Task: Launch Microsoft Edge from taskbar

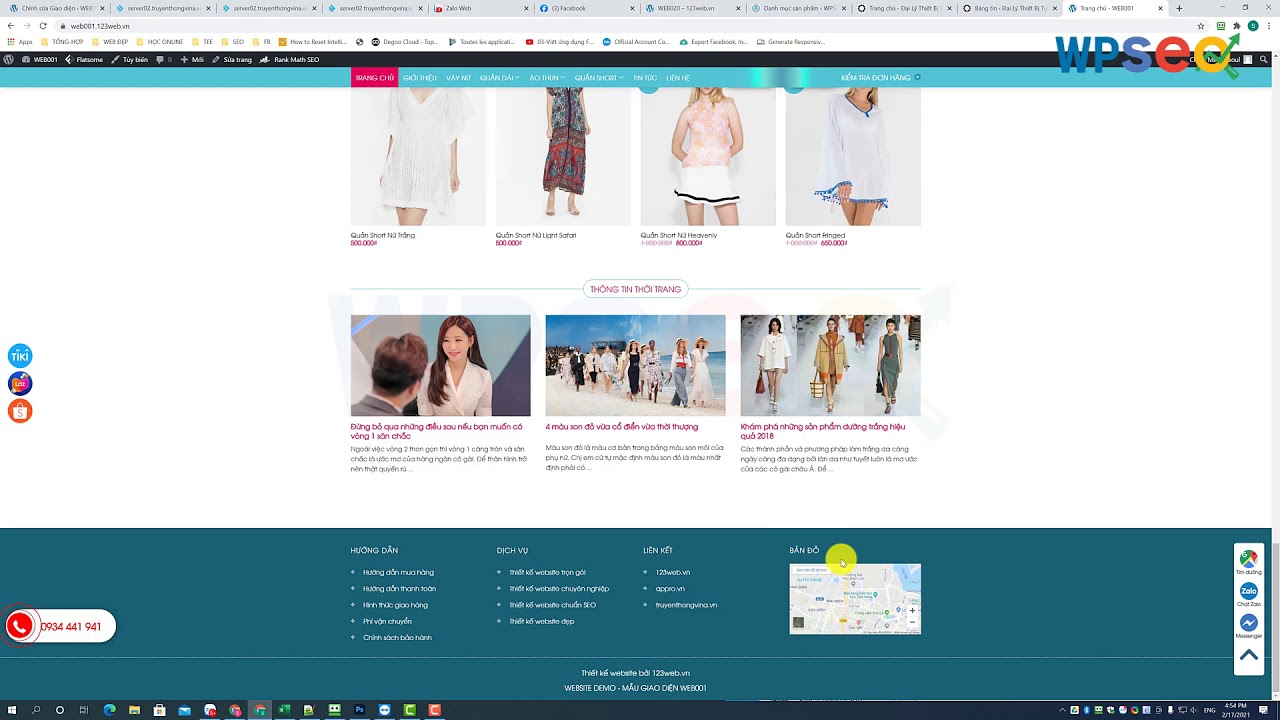Action: (x=109, y=710)
